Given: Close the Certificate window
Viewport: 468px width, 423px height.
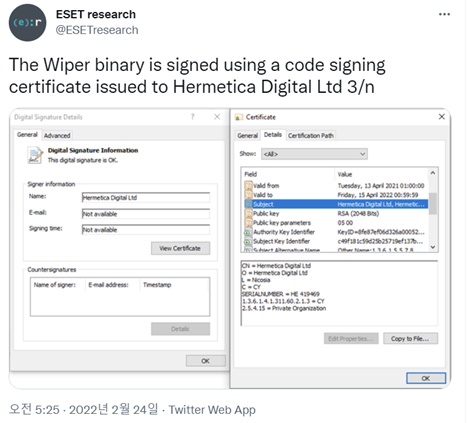Looking at the screenshot, I should click(x=442, y=117).
